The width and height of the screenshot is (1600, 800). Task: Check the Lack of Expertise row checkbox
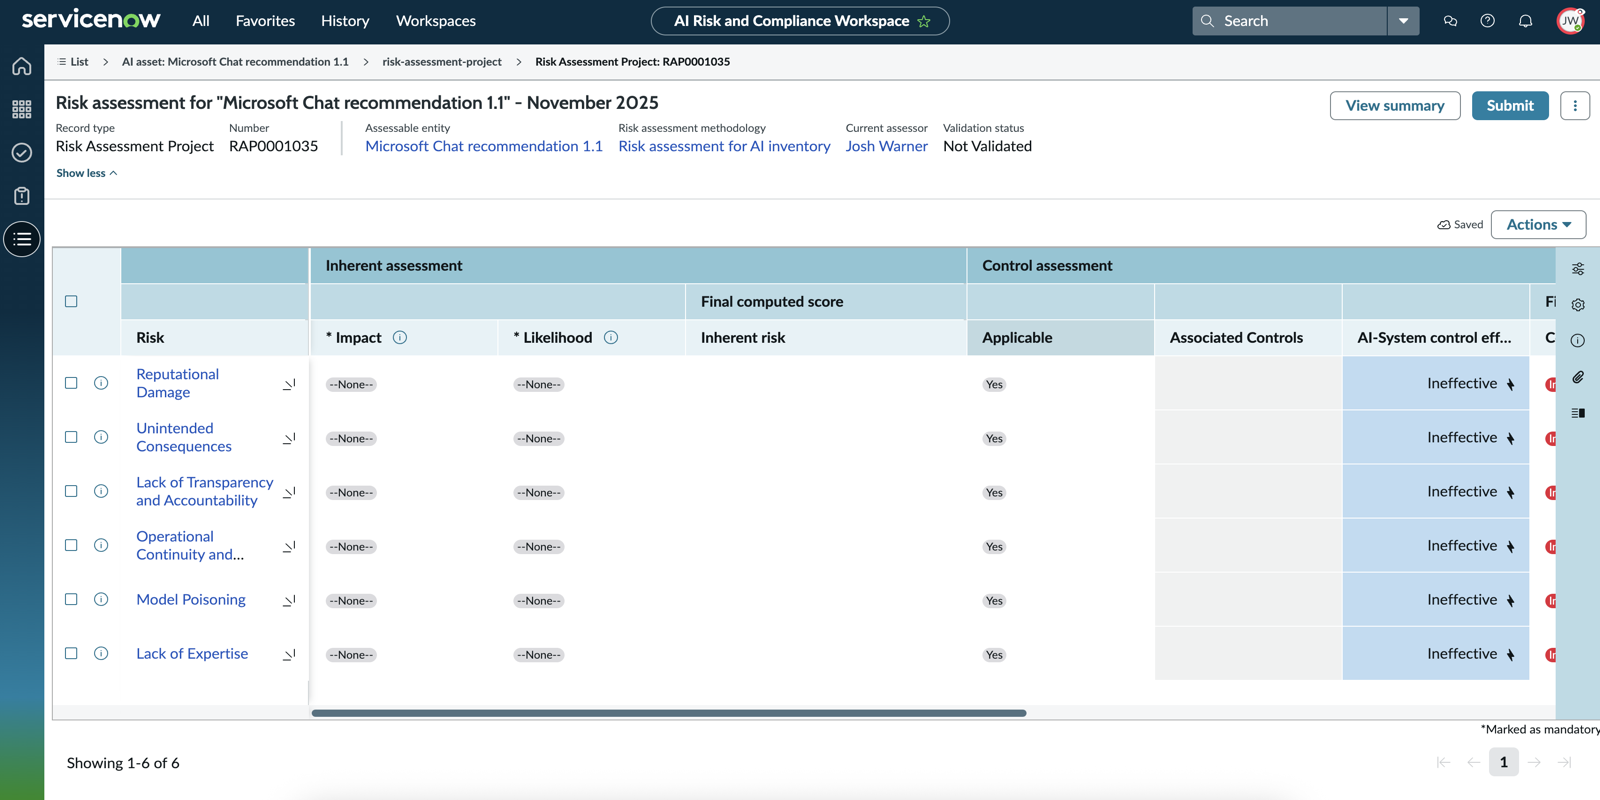[x=71, y=653]
